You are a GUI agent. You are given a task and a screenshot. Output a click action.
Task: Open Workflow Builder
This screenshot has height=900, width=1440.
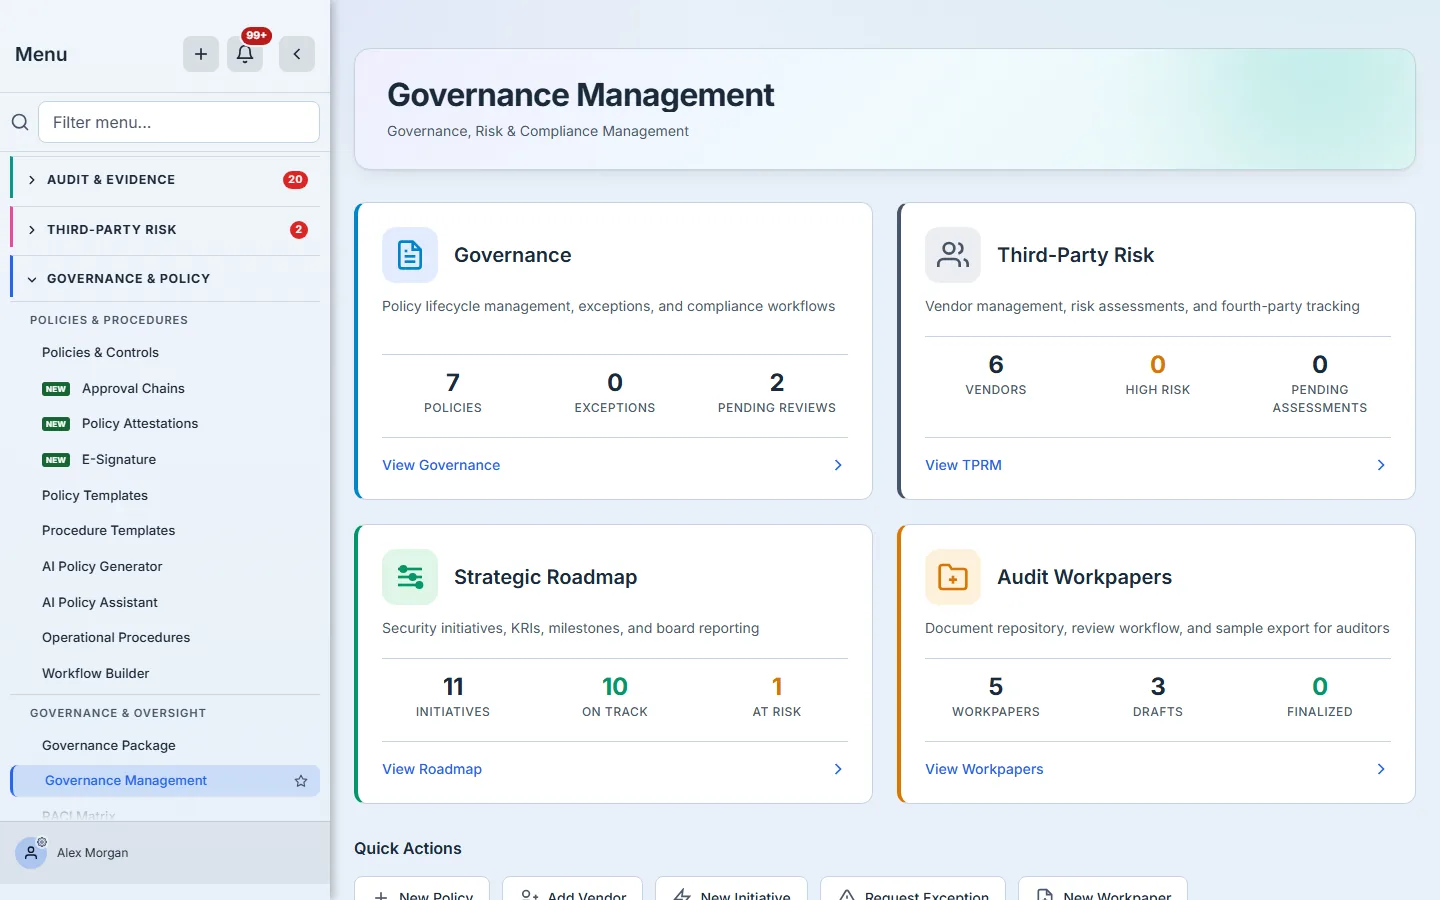tap(96, 674)
